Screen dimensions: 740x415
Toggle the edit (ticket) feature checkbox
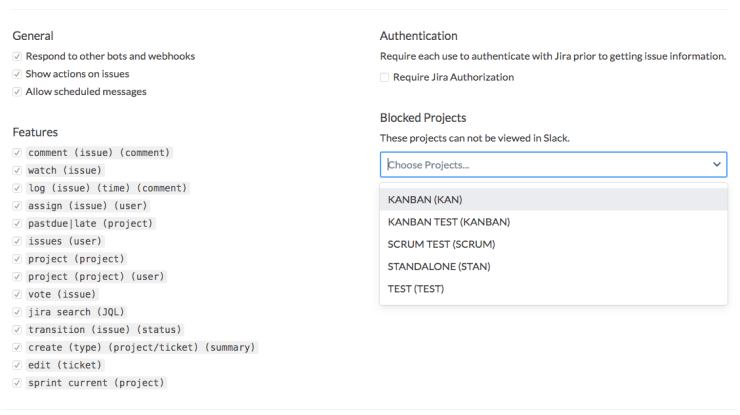click(x=17, y=365)
